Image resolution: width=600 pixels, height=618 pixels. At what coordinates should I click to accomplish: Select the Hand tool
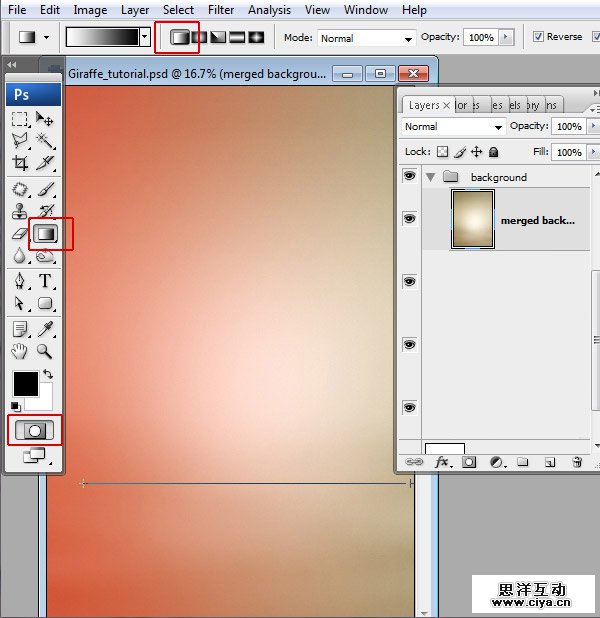point(20,351)
